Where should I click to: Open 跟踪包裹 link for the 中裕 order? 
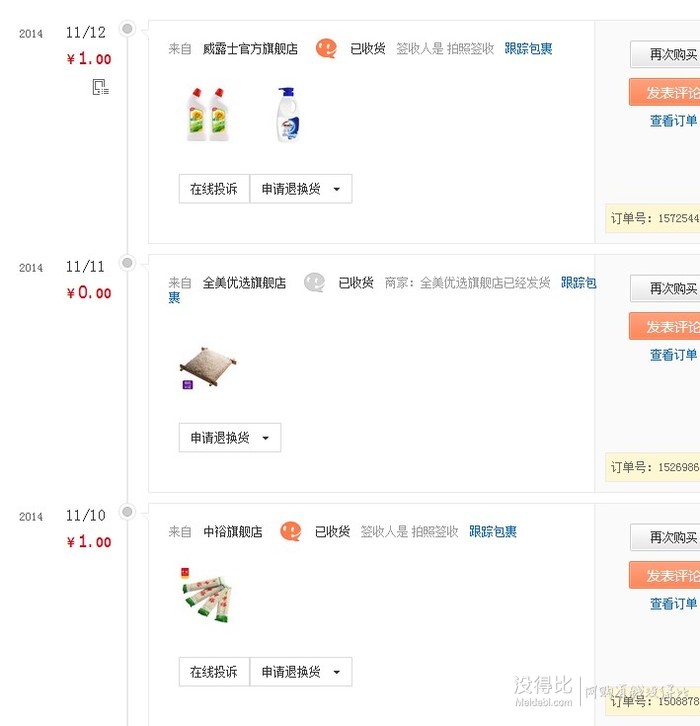click(493, 532)
